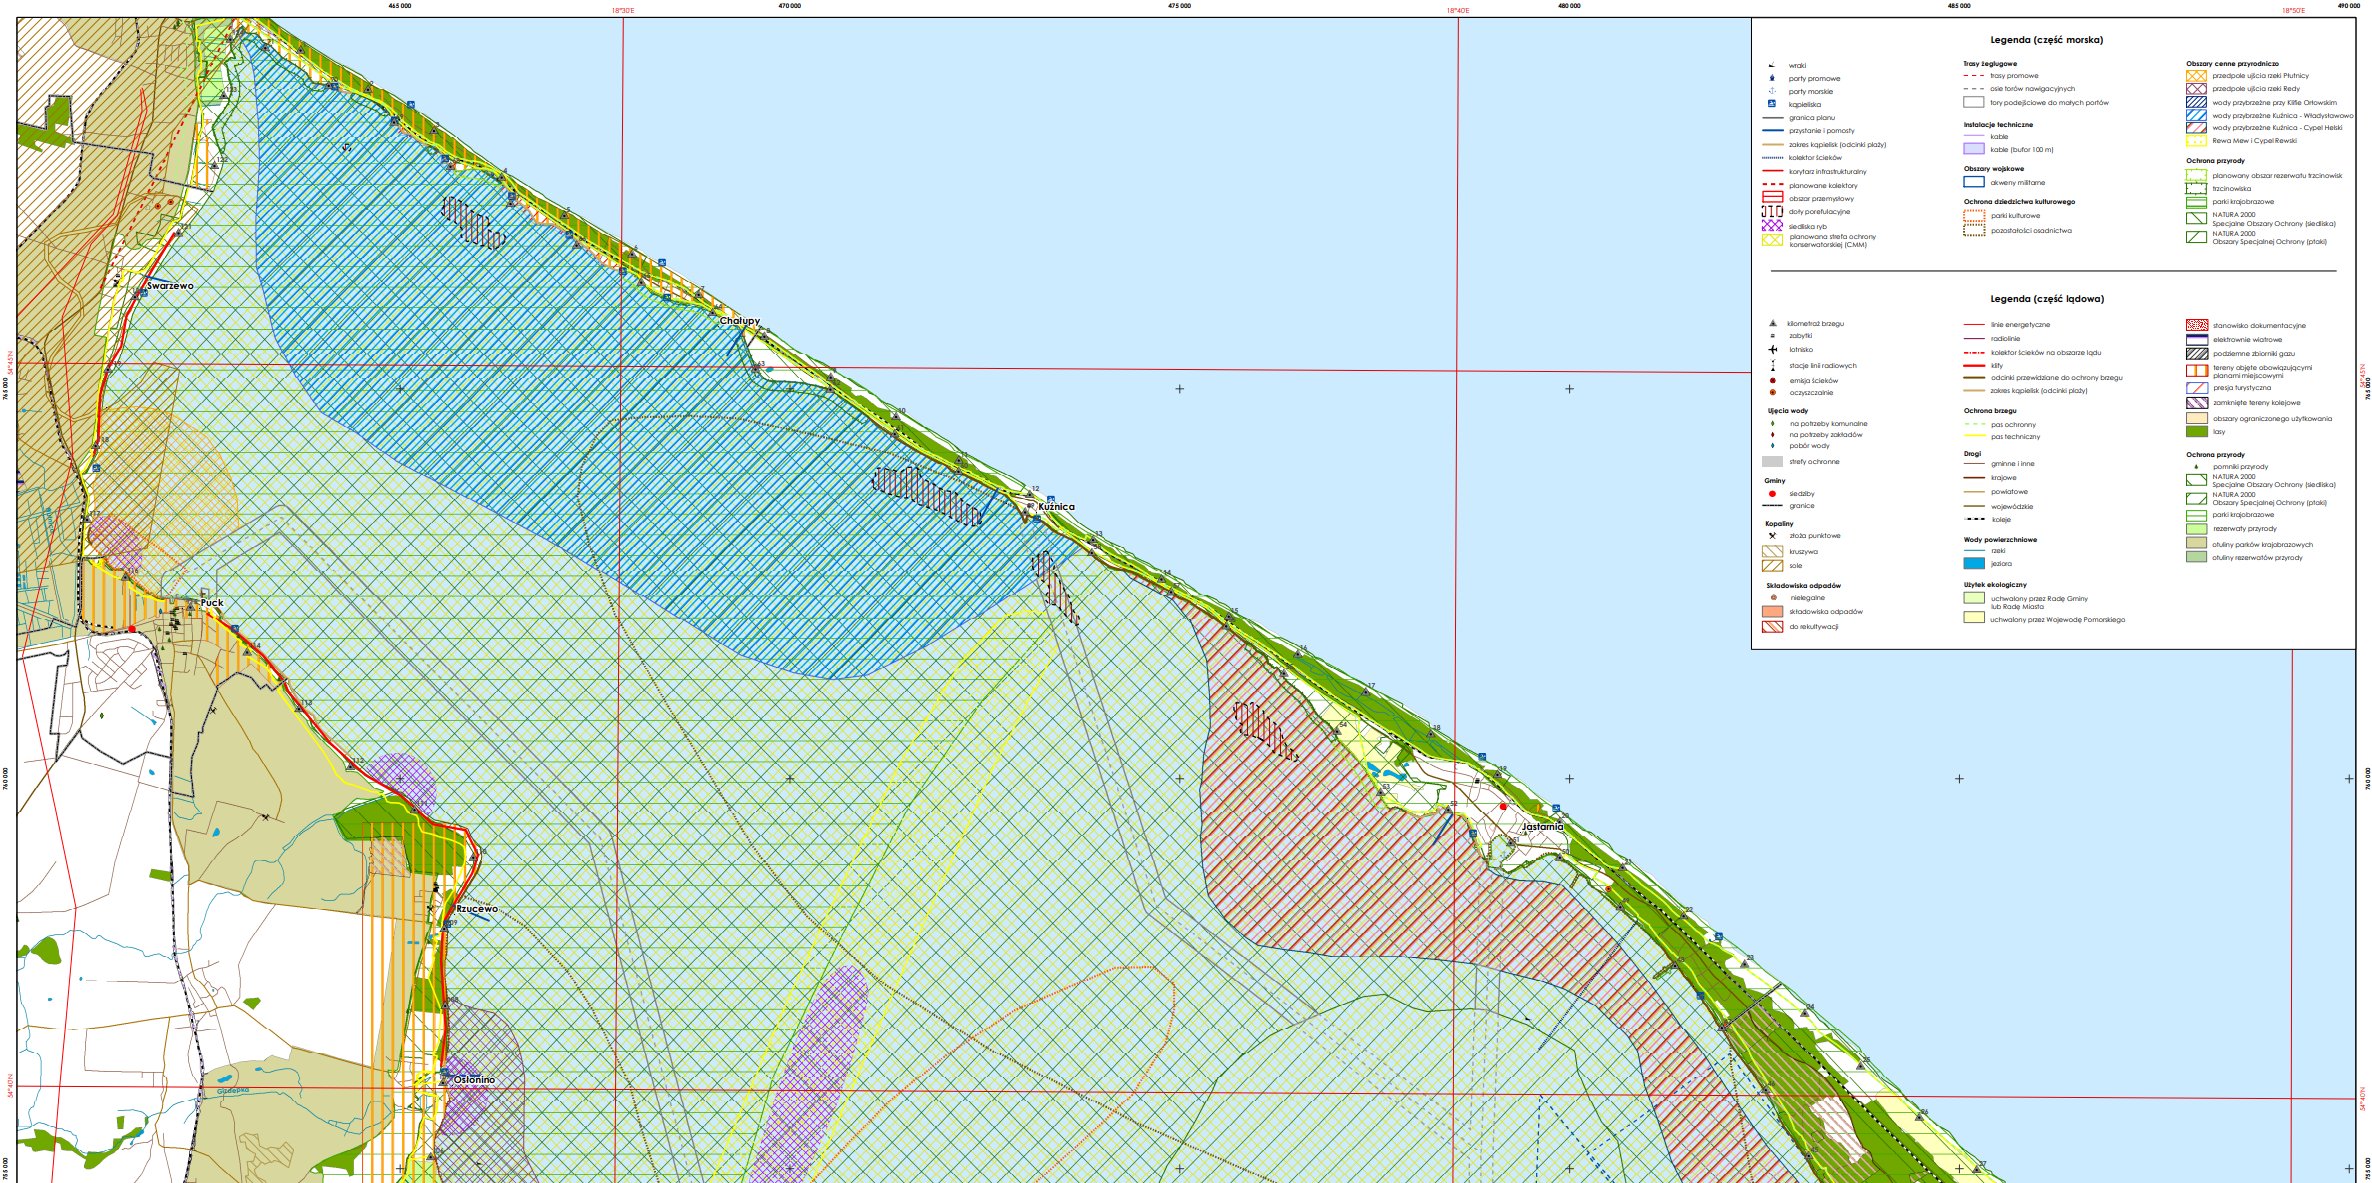Click the wody przybrzeżne Kuźnica - Cypel Helski swatch

click(x=2196, y=128)
